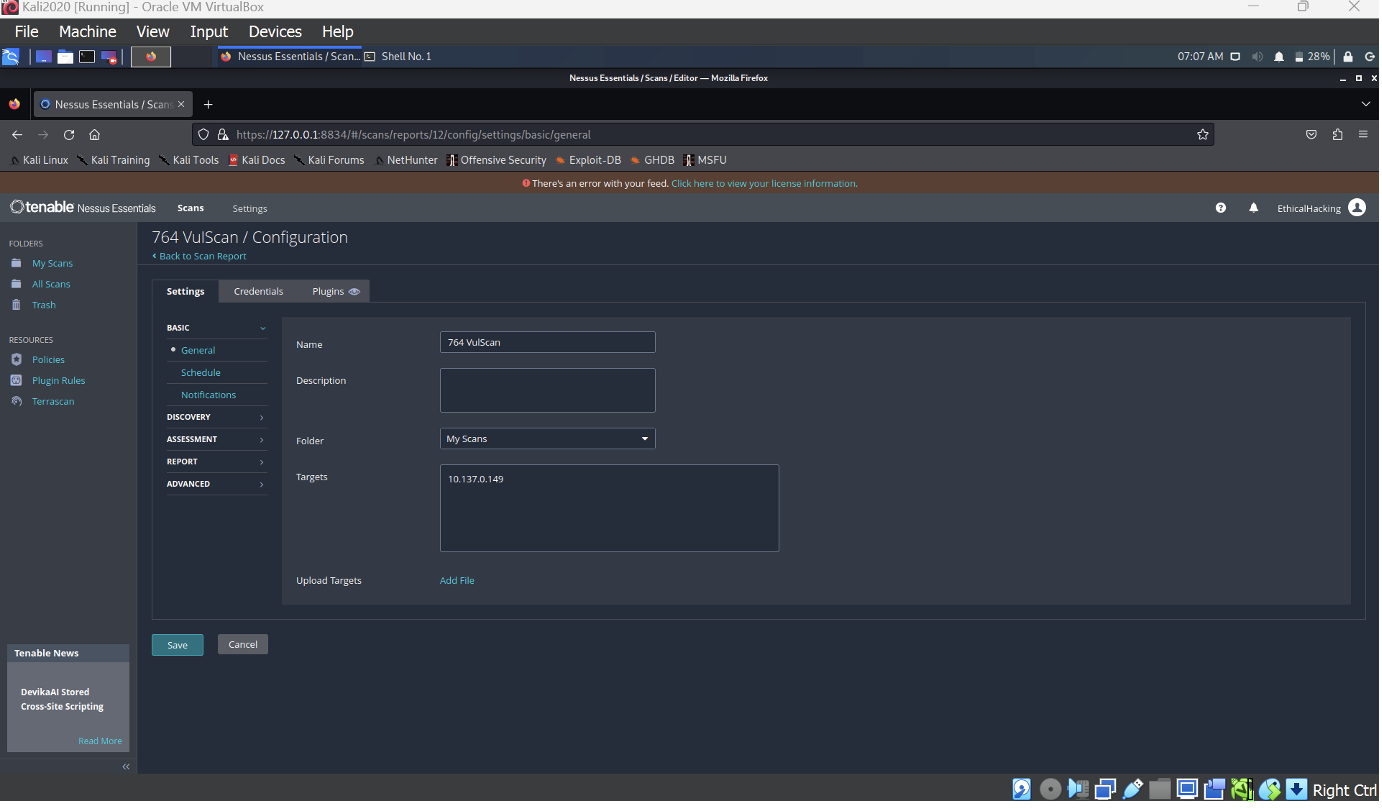
Task: Open the EthicalHacking user account menu
Action: (1321, 208)
